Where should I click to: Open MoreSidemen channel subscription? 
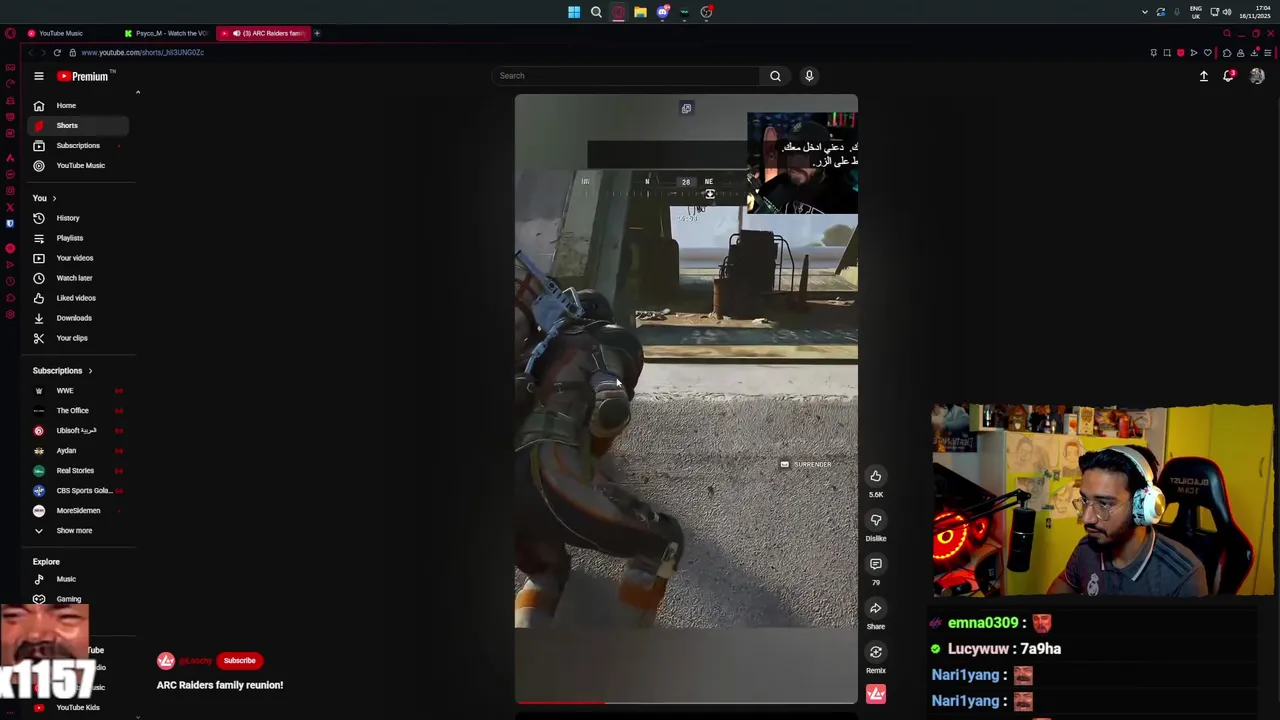click(x=78, y=510)
